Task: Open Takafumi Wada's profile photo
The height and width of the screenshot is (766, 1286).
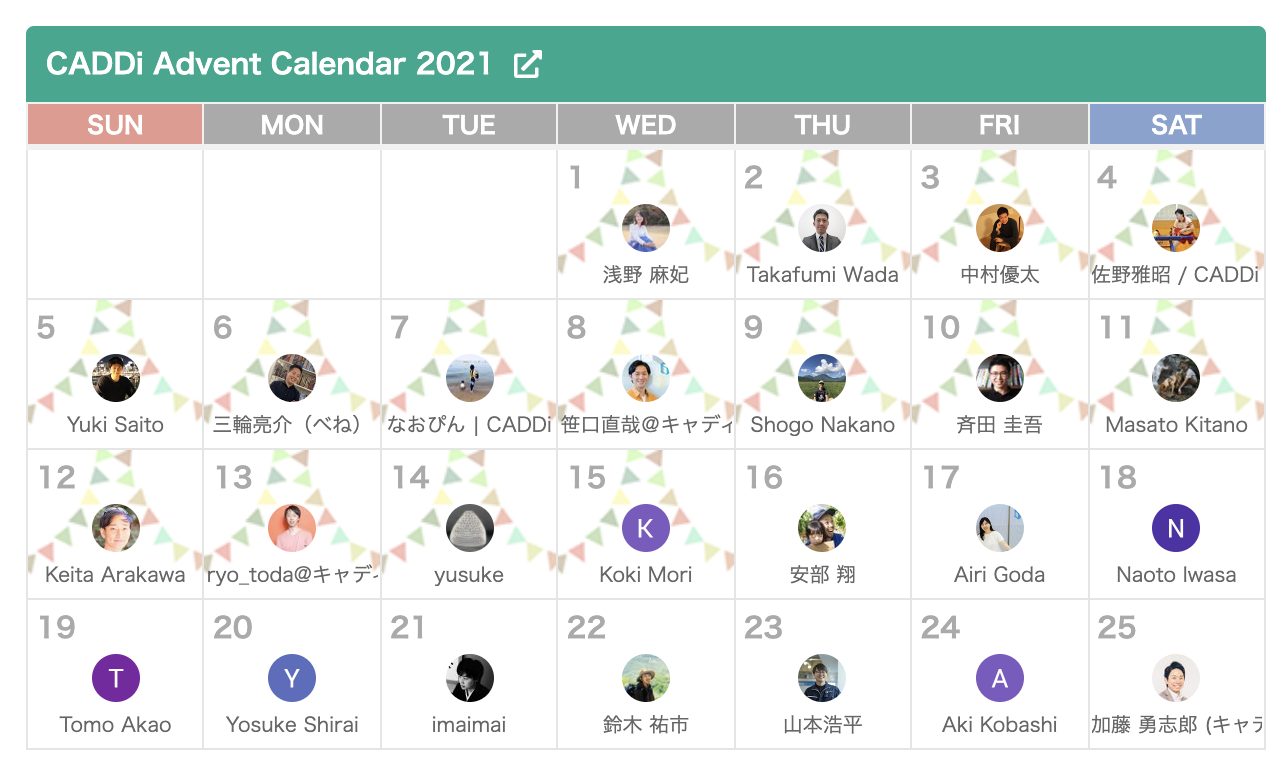Action: 822,228
